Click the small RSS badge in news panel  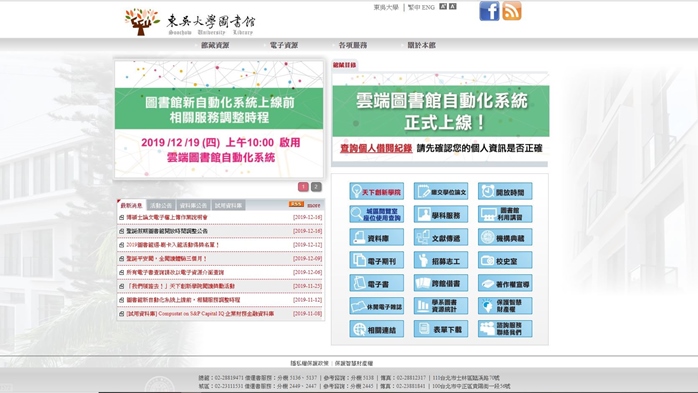[x=296, y=204]
